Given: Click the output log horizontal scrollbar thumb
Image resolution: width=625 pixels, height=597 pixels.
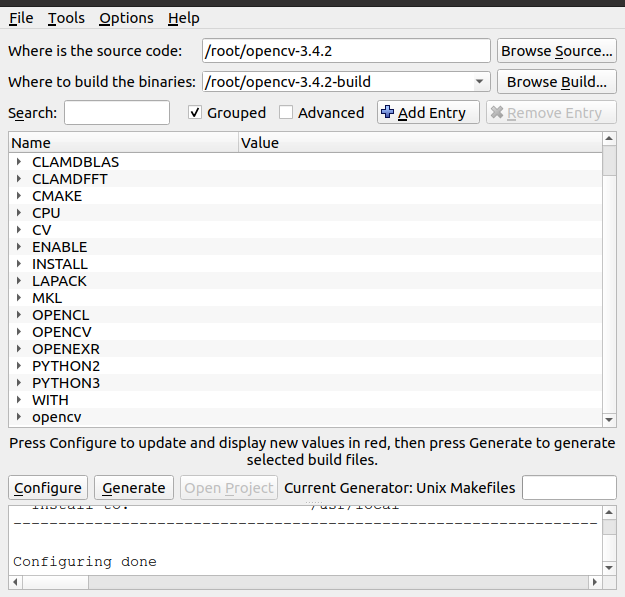Looking at the screenshot, I should click(55, 582).
